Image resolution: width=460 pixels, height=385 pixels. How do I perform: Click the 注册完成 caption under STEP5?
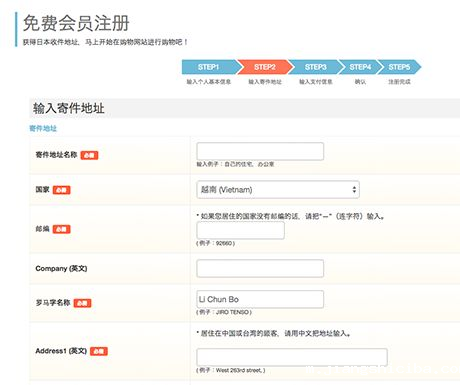coord(399,82)
